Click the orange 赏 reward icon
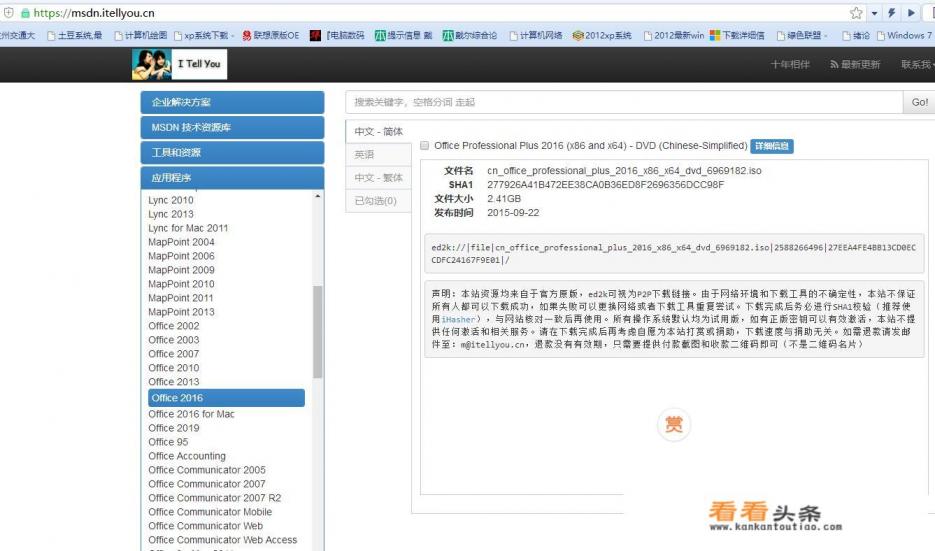Viewport: 935px width, 551px height. point(674,425)
